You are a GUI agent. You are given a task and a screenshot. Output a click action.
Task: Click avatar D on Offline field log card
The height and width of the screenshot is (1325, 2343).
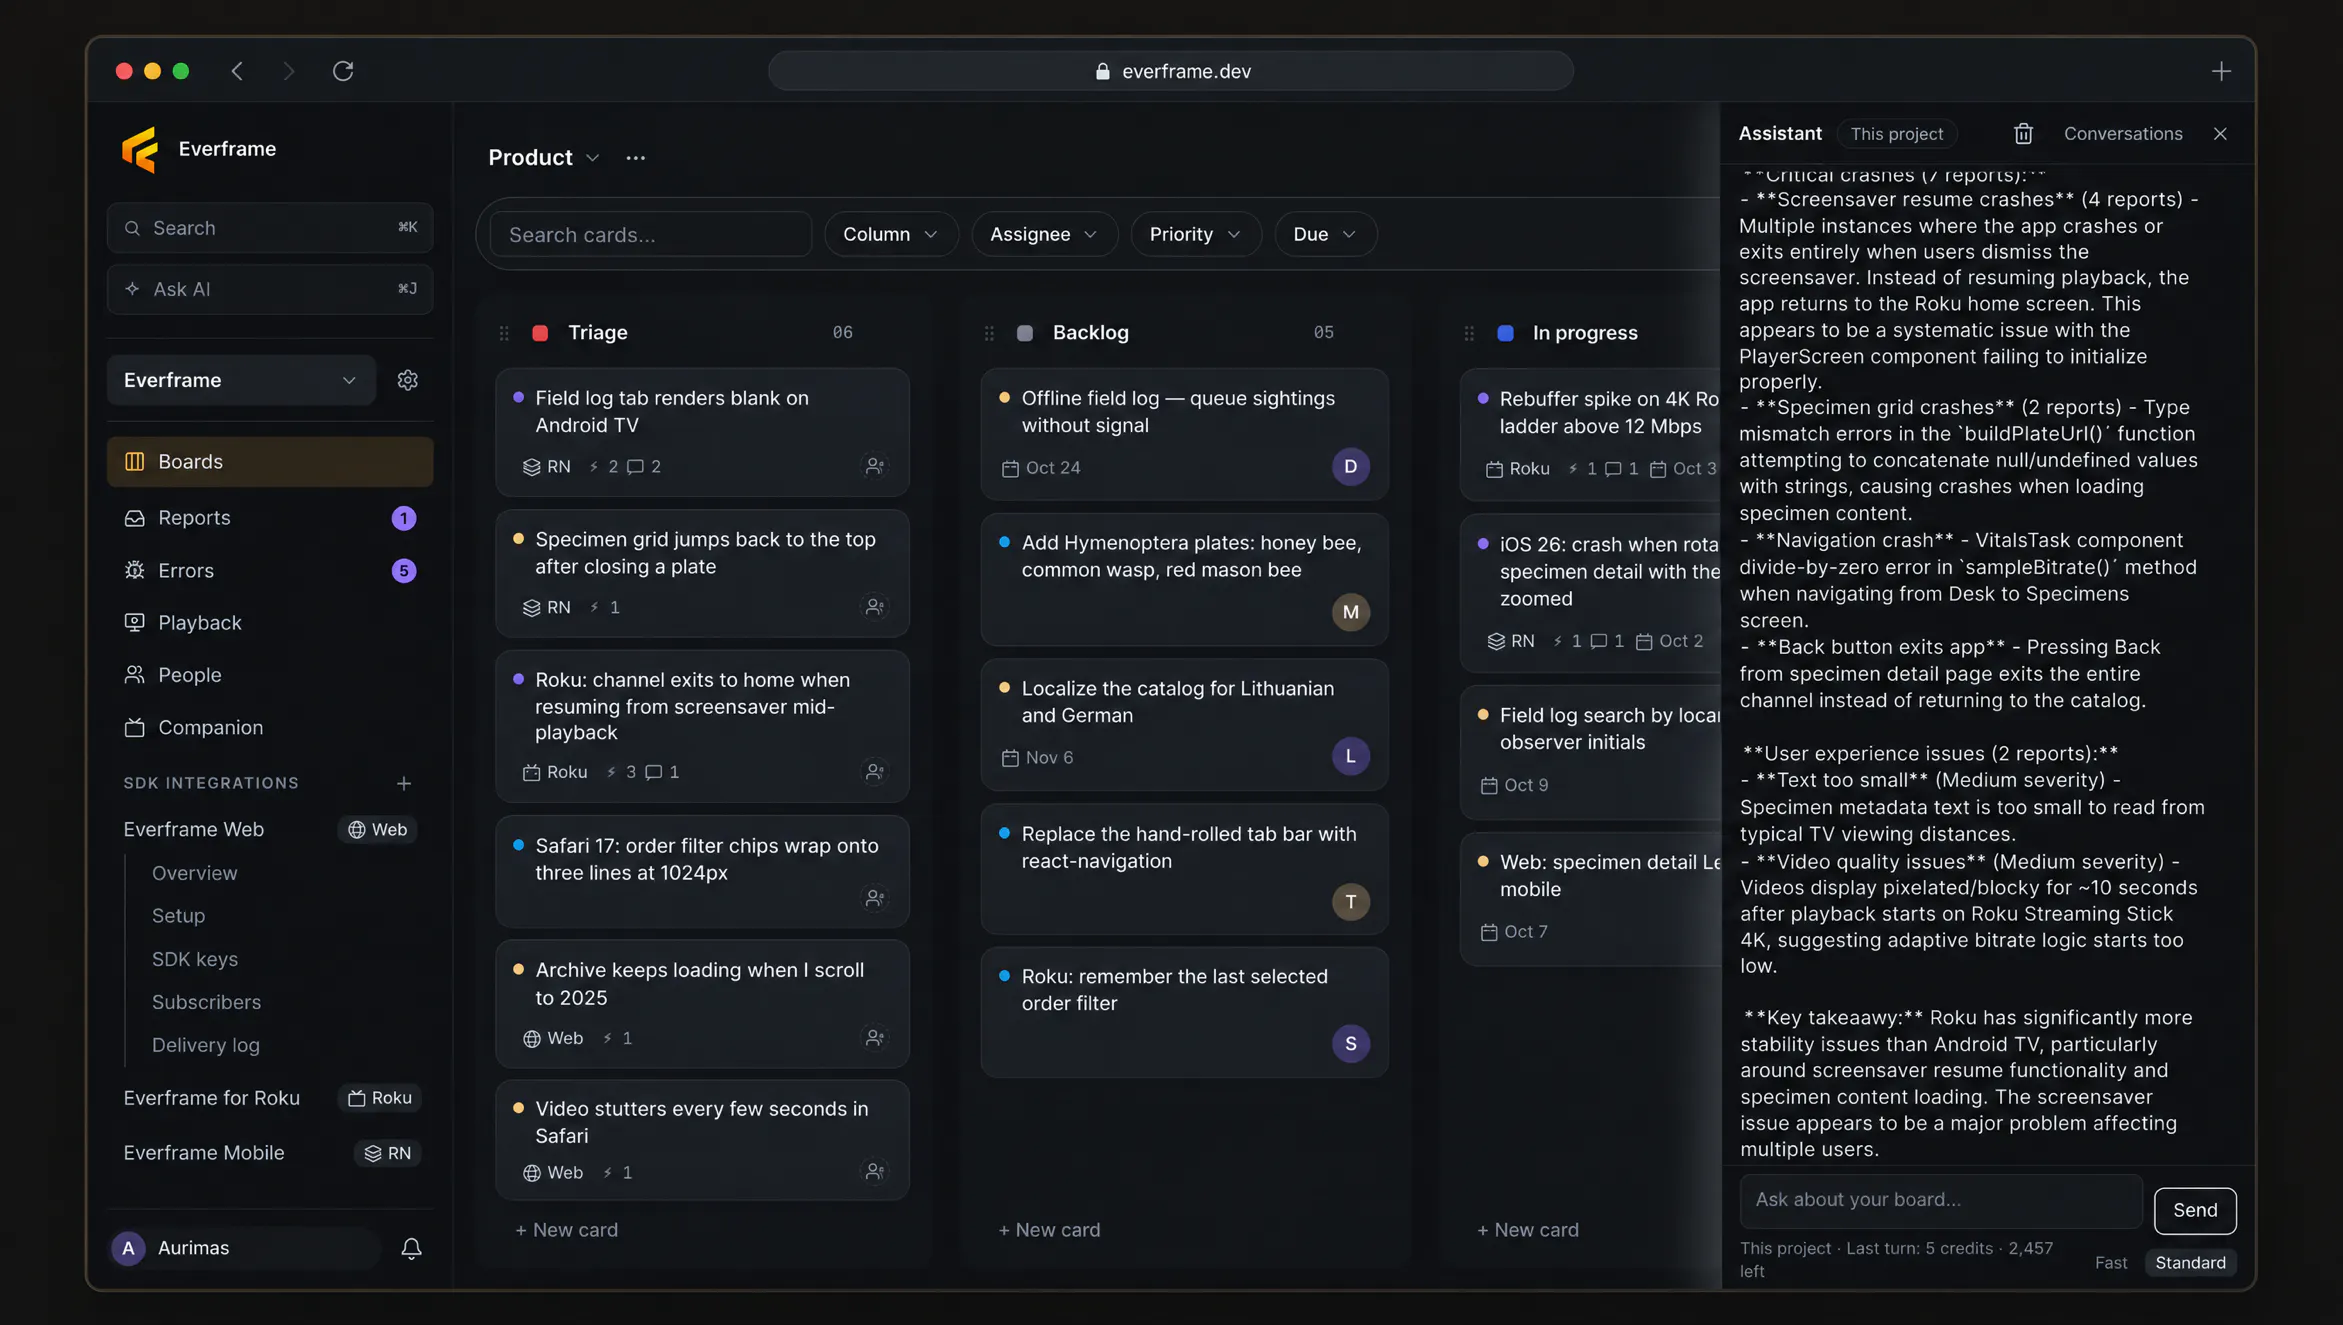[x=1350, y=467]
